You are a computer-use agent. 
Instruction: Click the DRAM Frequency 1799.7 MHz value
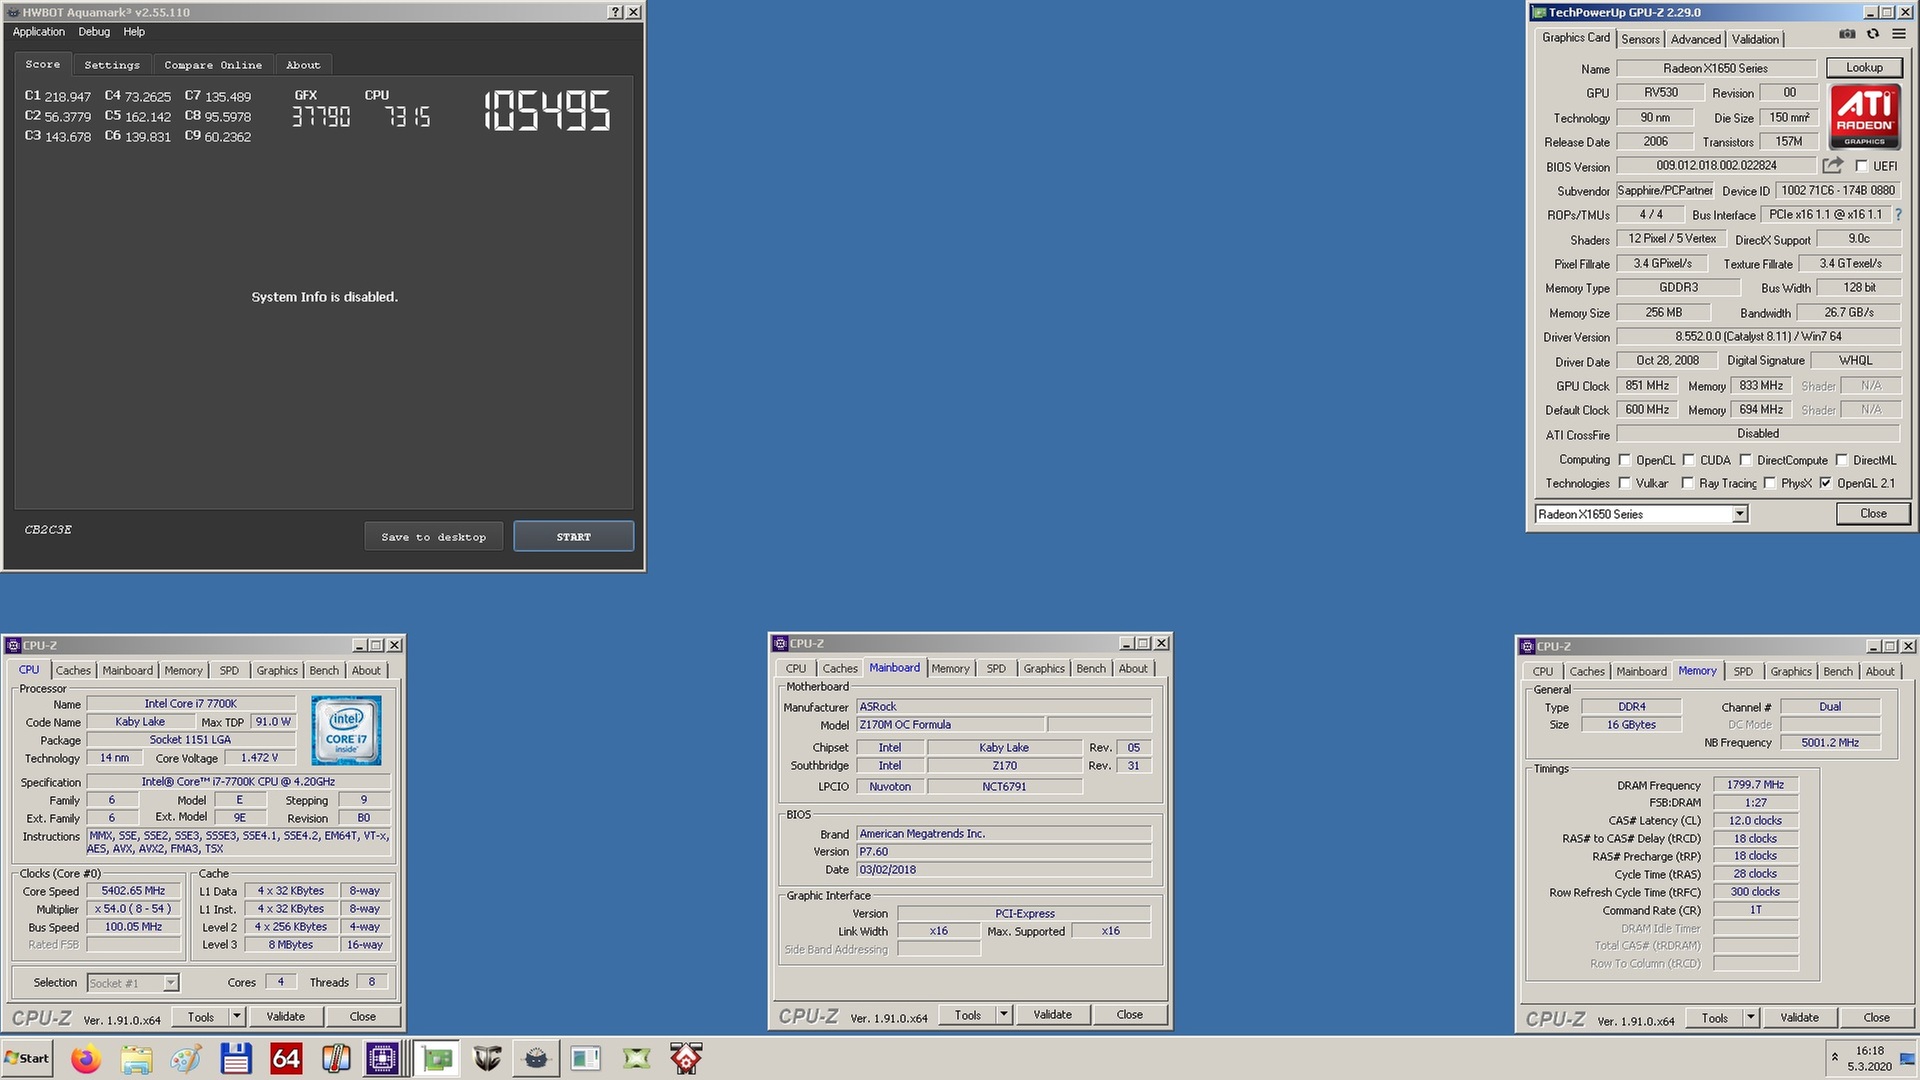tap(1755, 784)
